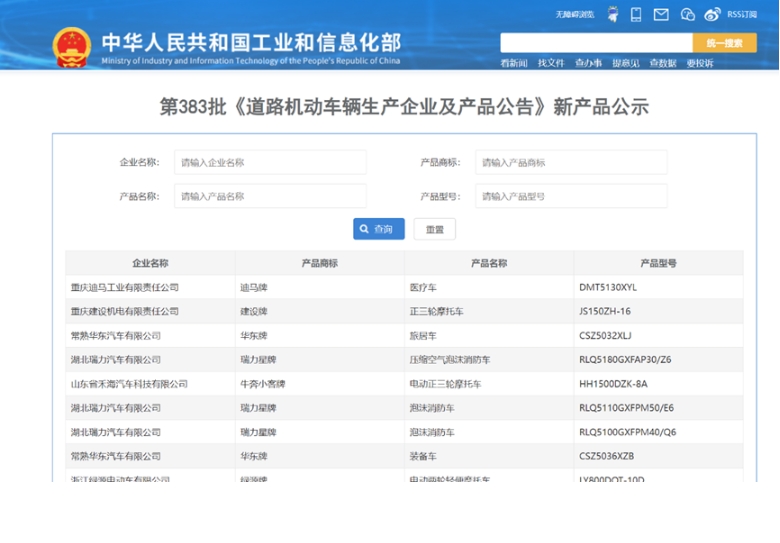Click the magnifier icon on 查询 button
Image resolution: width=780 pixels, height=543 pixels.
tap(364, 229)
